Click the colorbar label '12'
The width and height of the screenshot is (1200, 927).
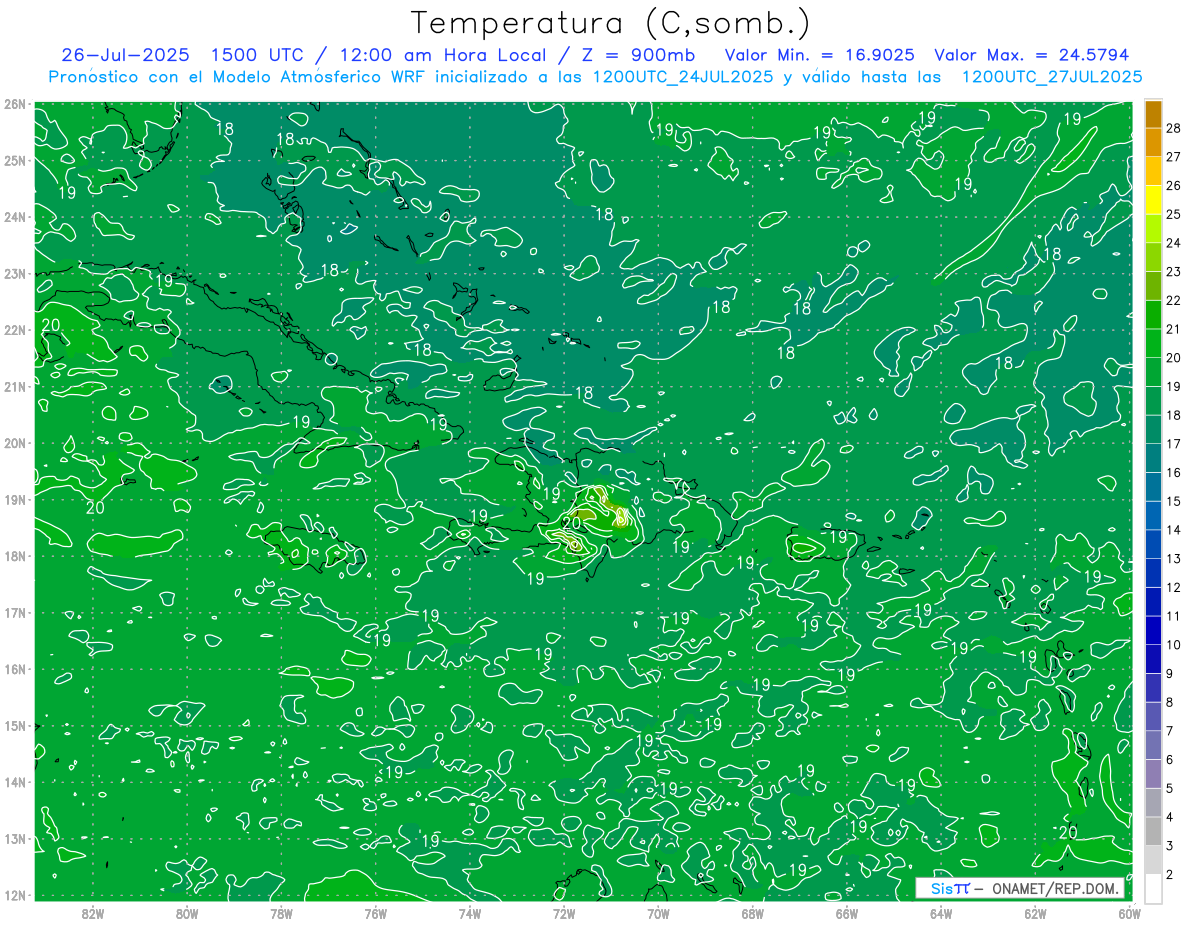click(1173, 587)
